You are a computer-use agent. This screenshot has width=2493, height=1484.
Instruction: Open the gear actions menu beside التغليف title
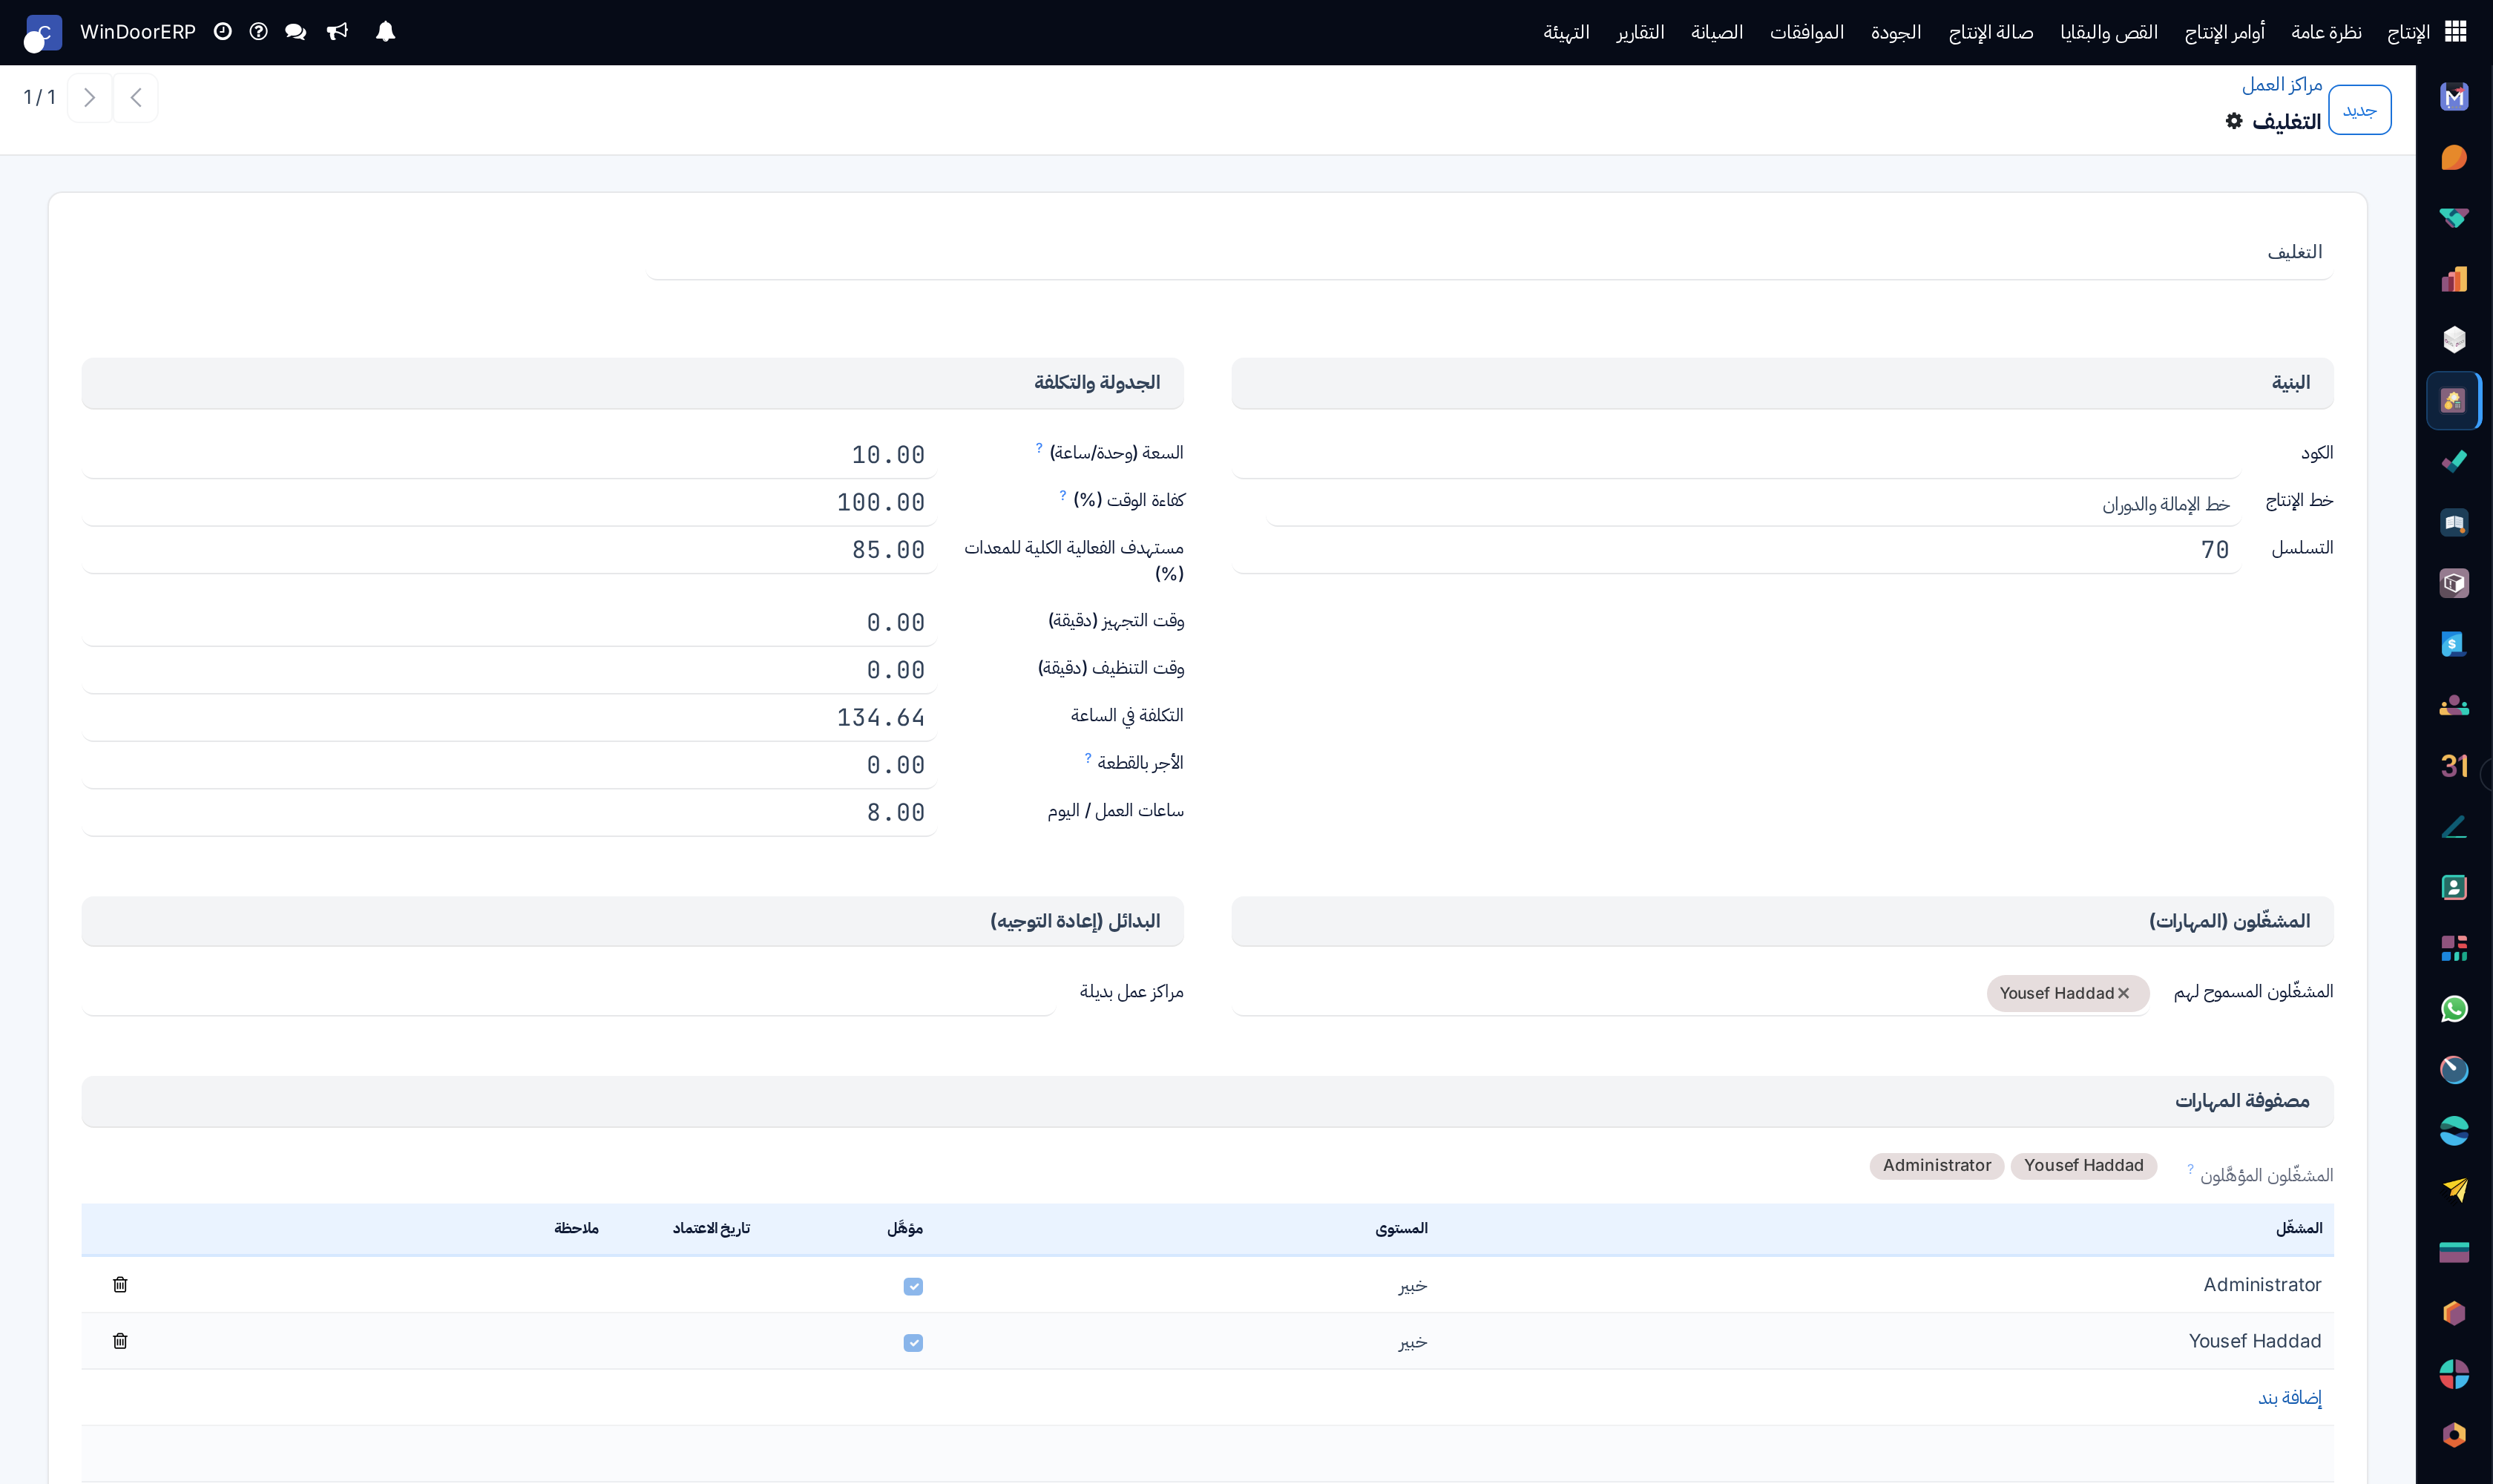[2234, 121]
